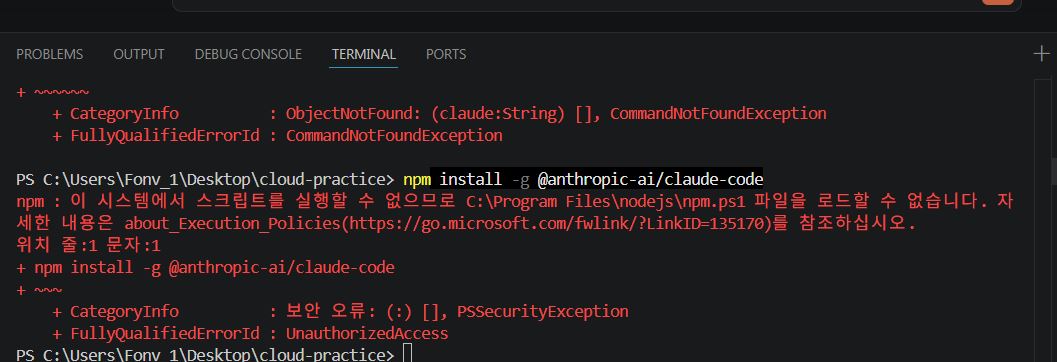Click the npm.ps1 file path in error

tap(605, 202)
